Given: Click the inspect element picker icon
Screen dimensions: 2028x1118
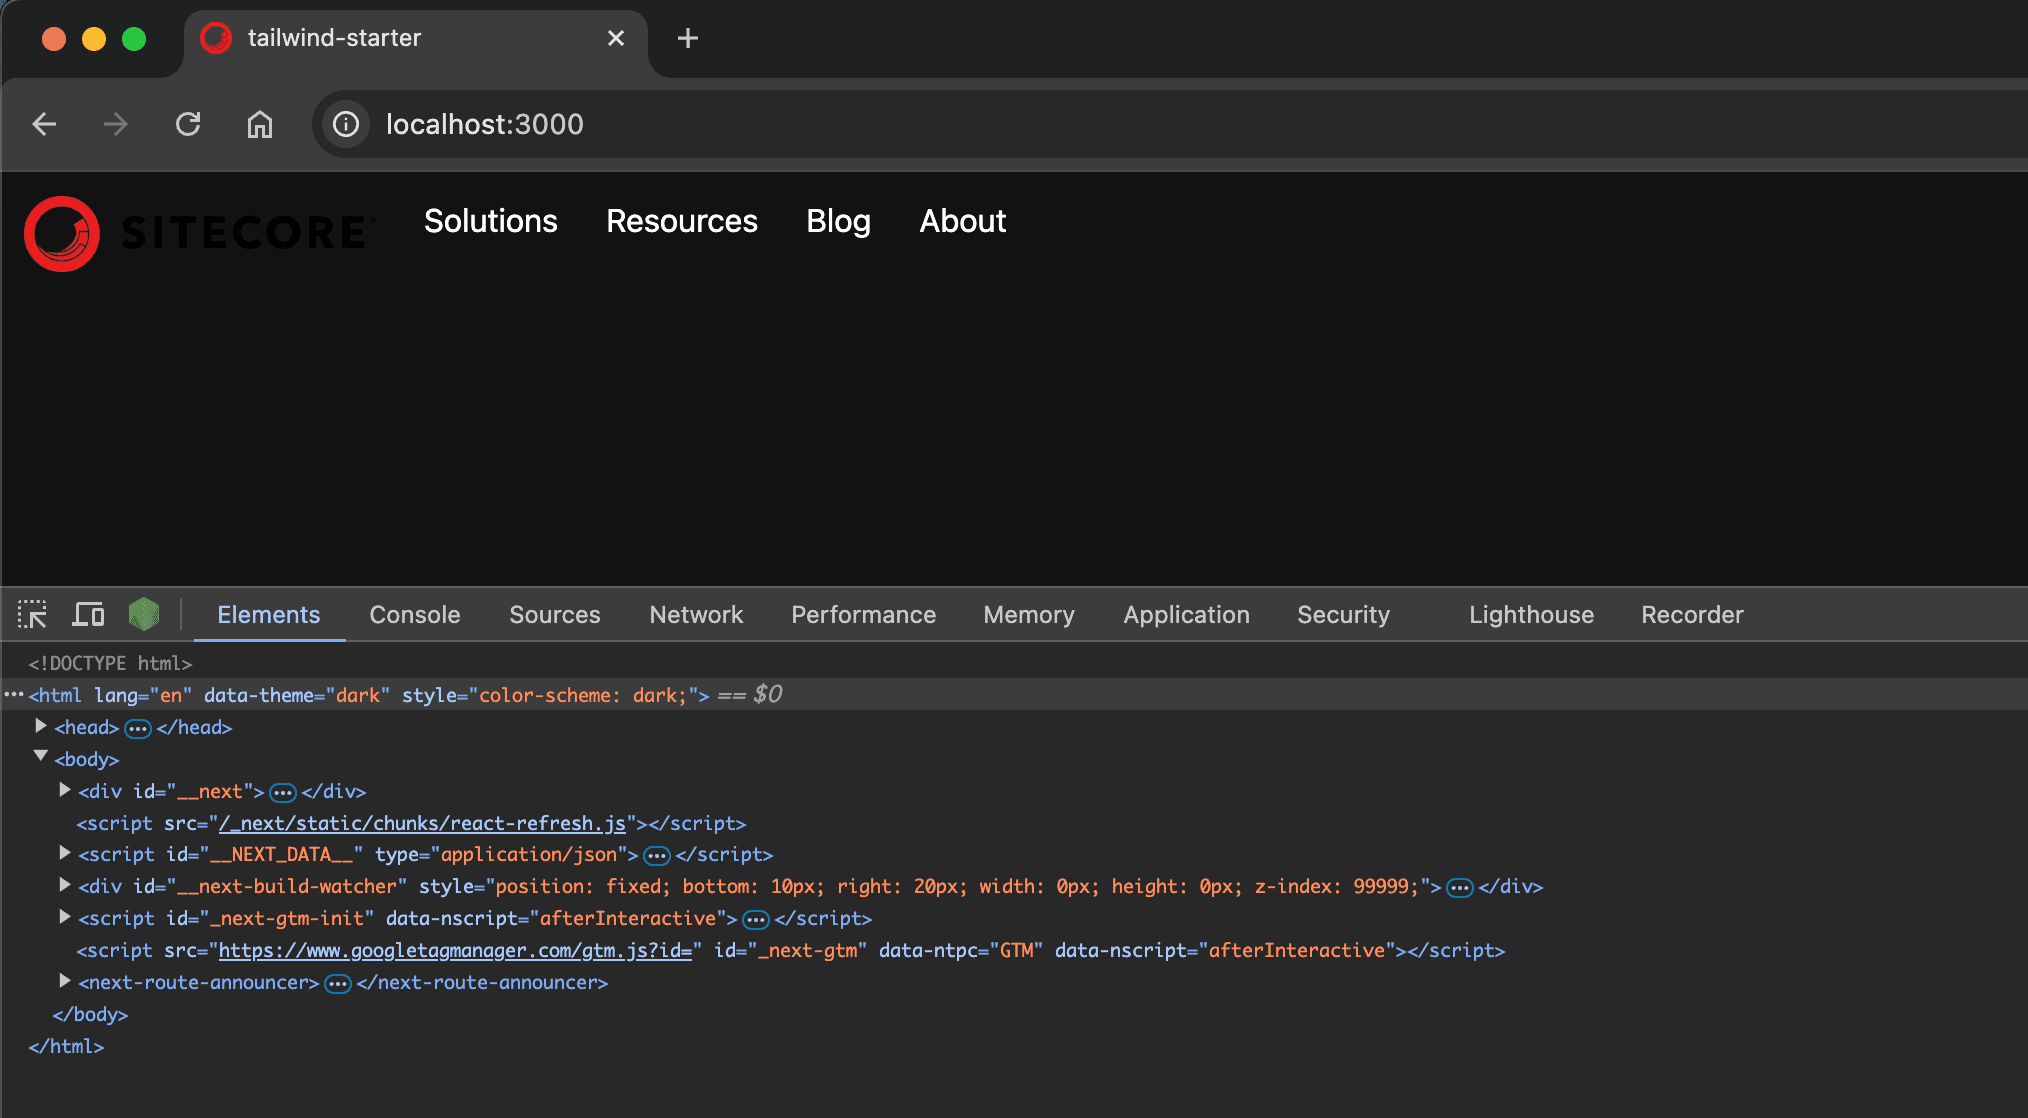Looking at the screenshot, I should (x=32, y=614).
